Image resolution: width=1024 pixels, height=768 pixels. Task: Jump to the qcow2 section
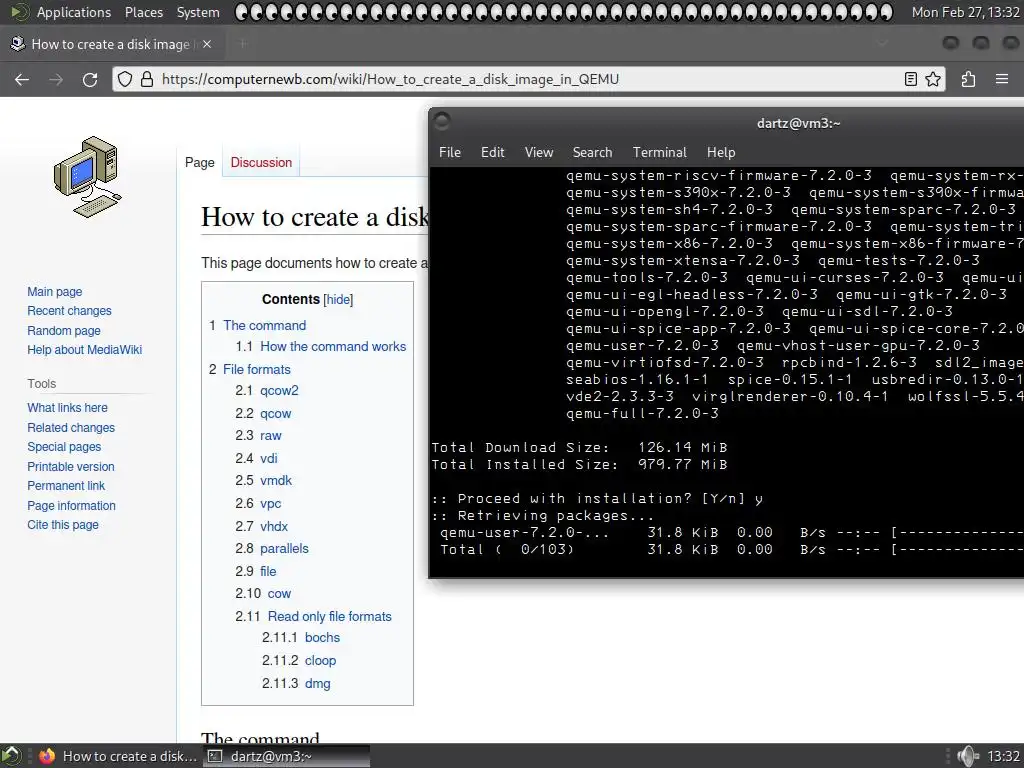pyautogui.click(x=279, y=391)
